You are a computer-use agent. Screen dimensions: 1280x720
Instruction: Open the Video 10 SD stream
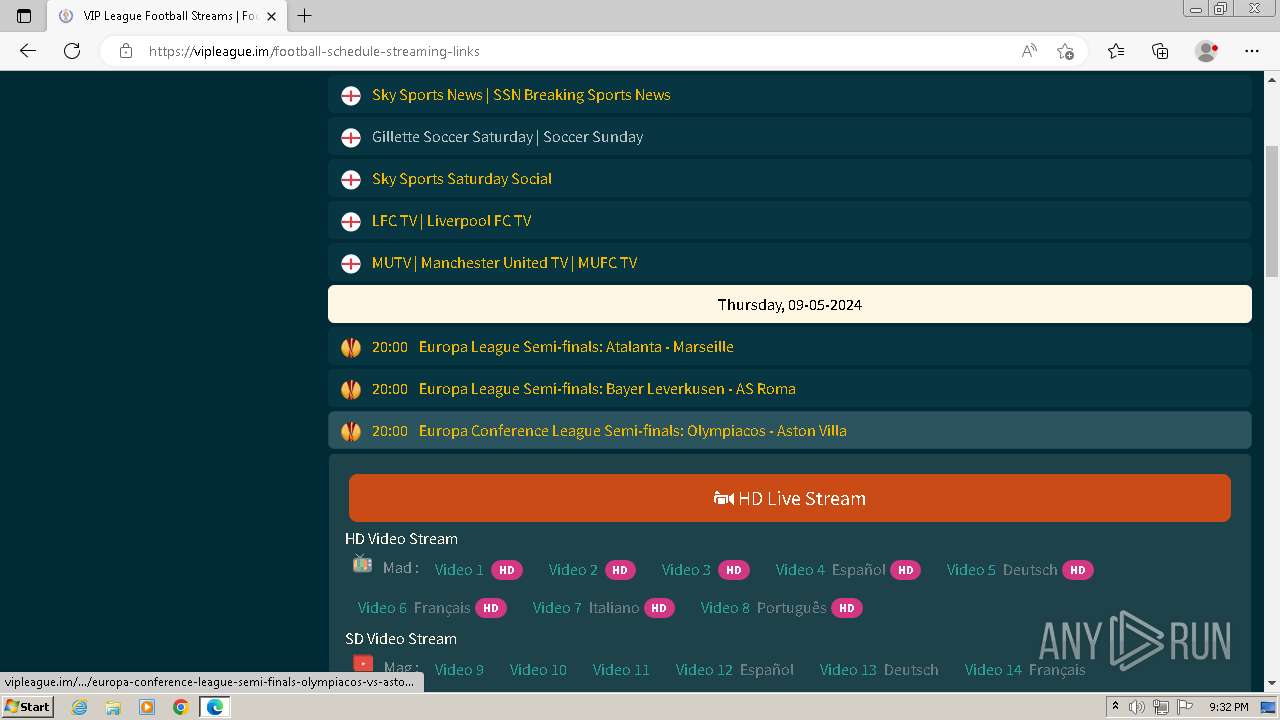pos(538,670)
